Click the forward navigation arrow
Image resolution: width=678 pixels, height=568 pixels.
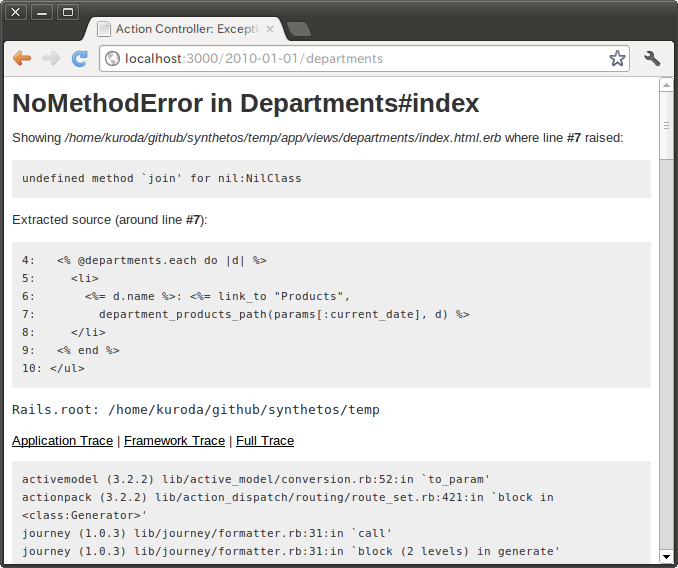pyautogui.click(x=51, y=58)
